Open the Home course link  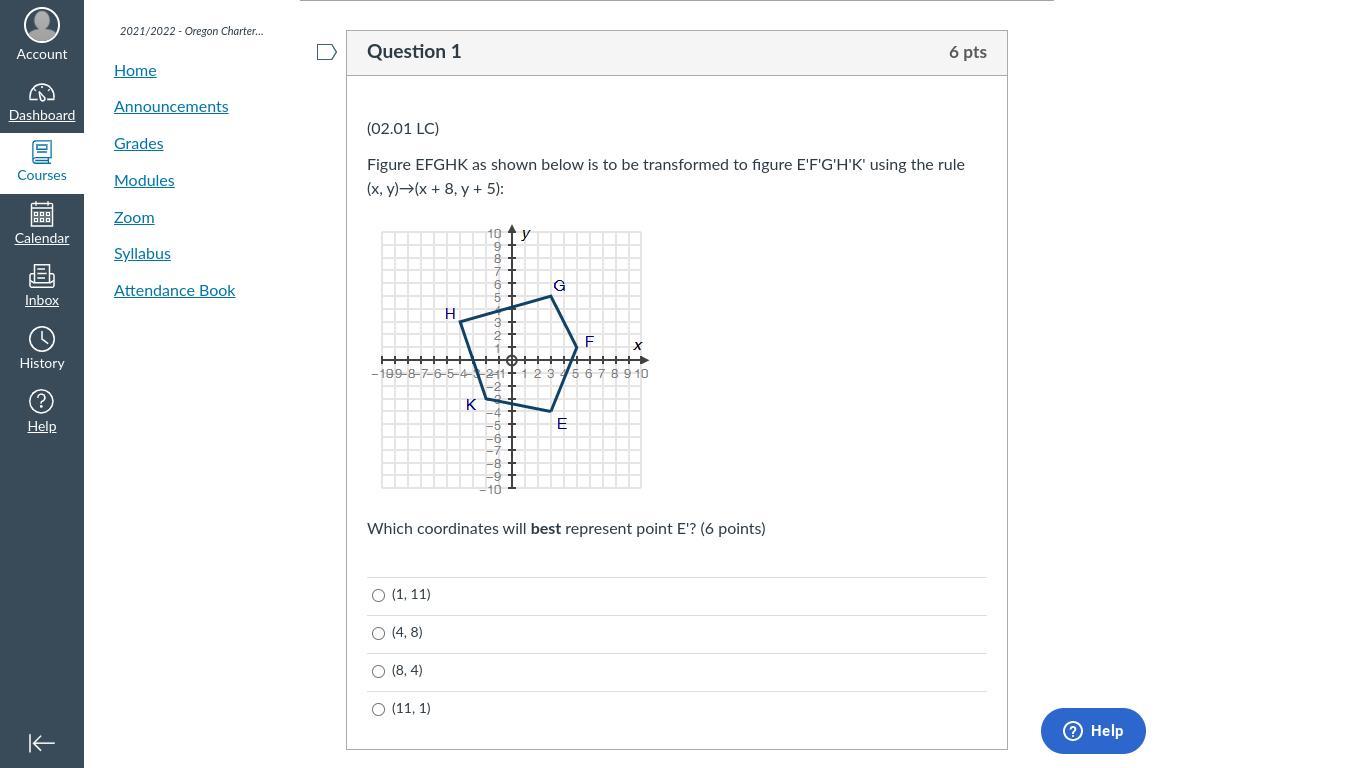pos(135,70)
